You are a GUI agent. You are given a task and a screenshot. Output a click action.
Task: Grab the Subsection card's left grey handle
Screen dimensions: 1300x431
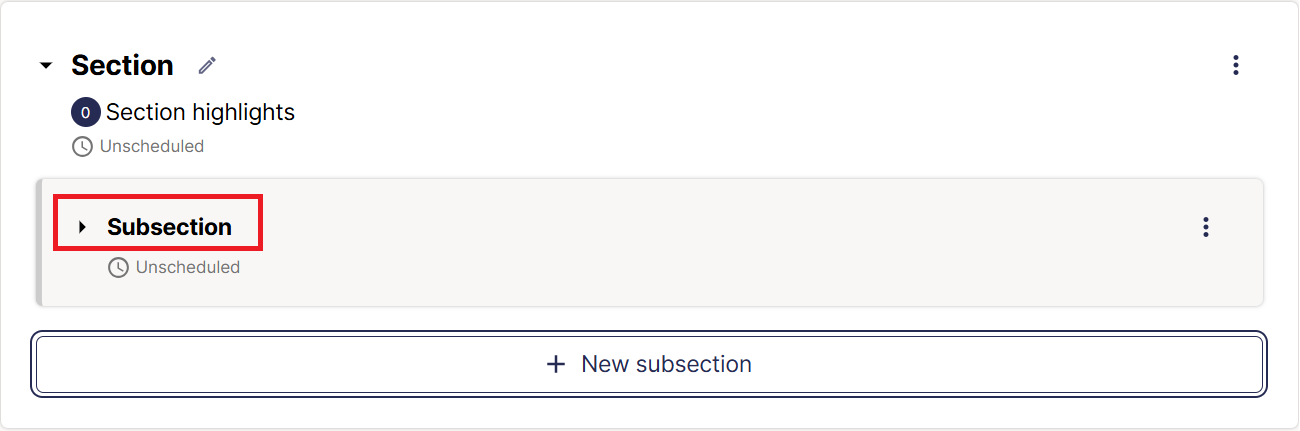39,242
